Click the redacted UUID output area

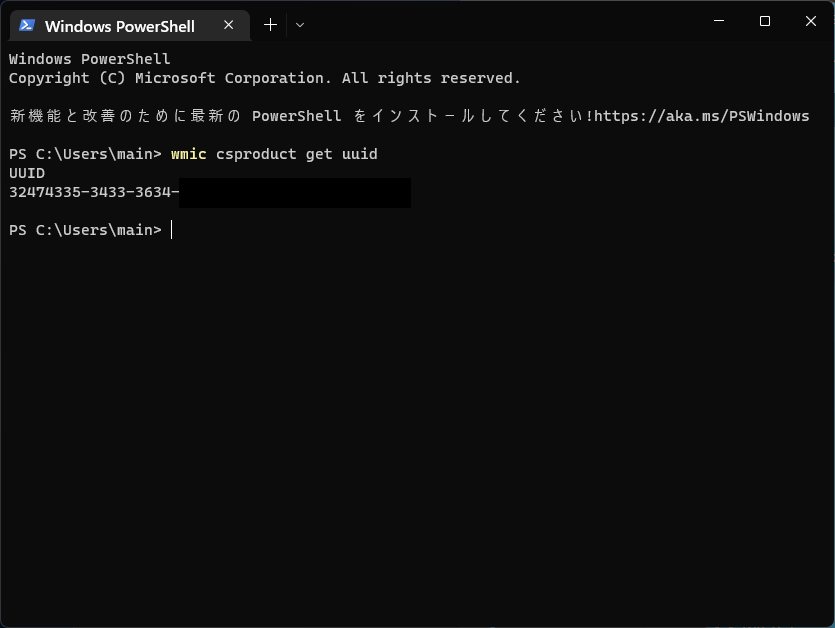point(295,193)
